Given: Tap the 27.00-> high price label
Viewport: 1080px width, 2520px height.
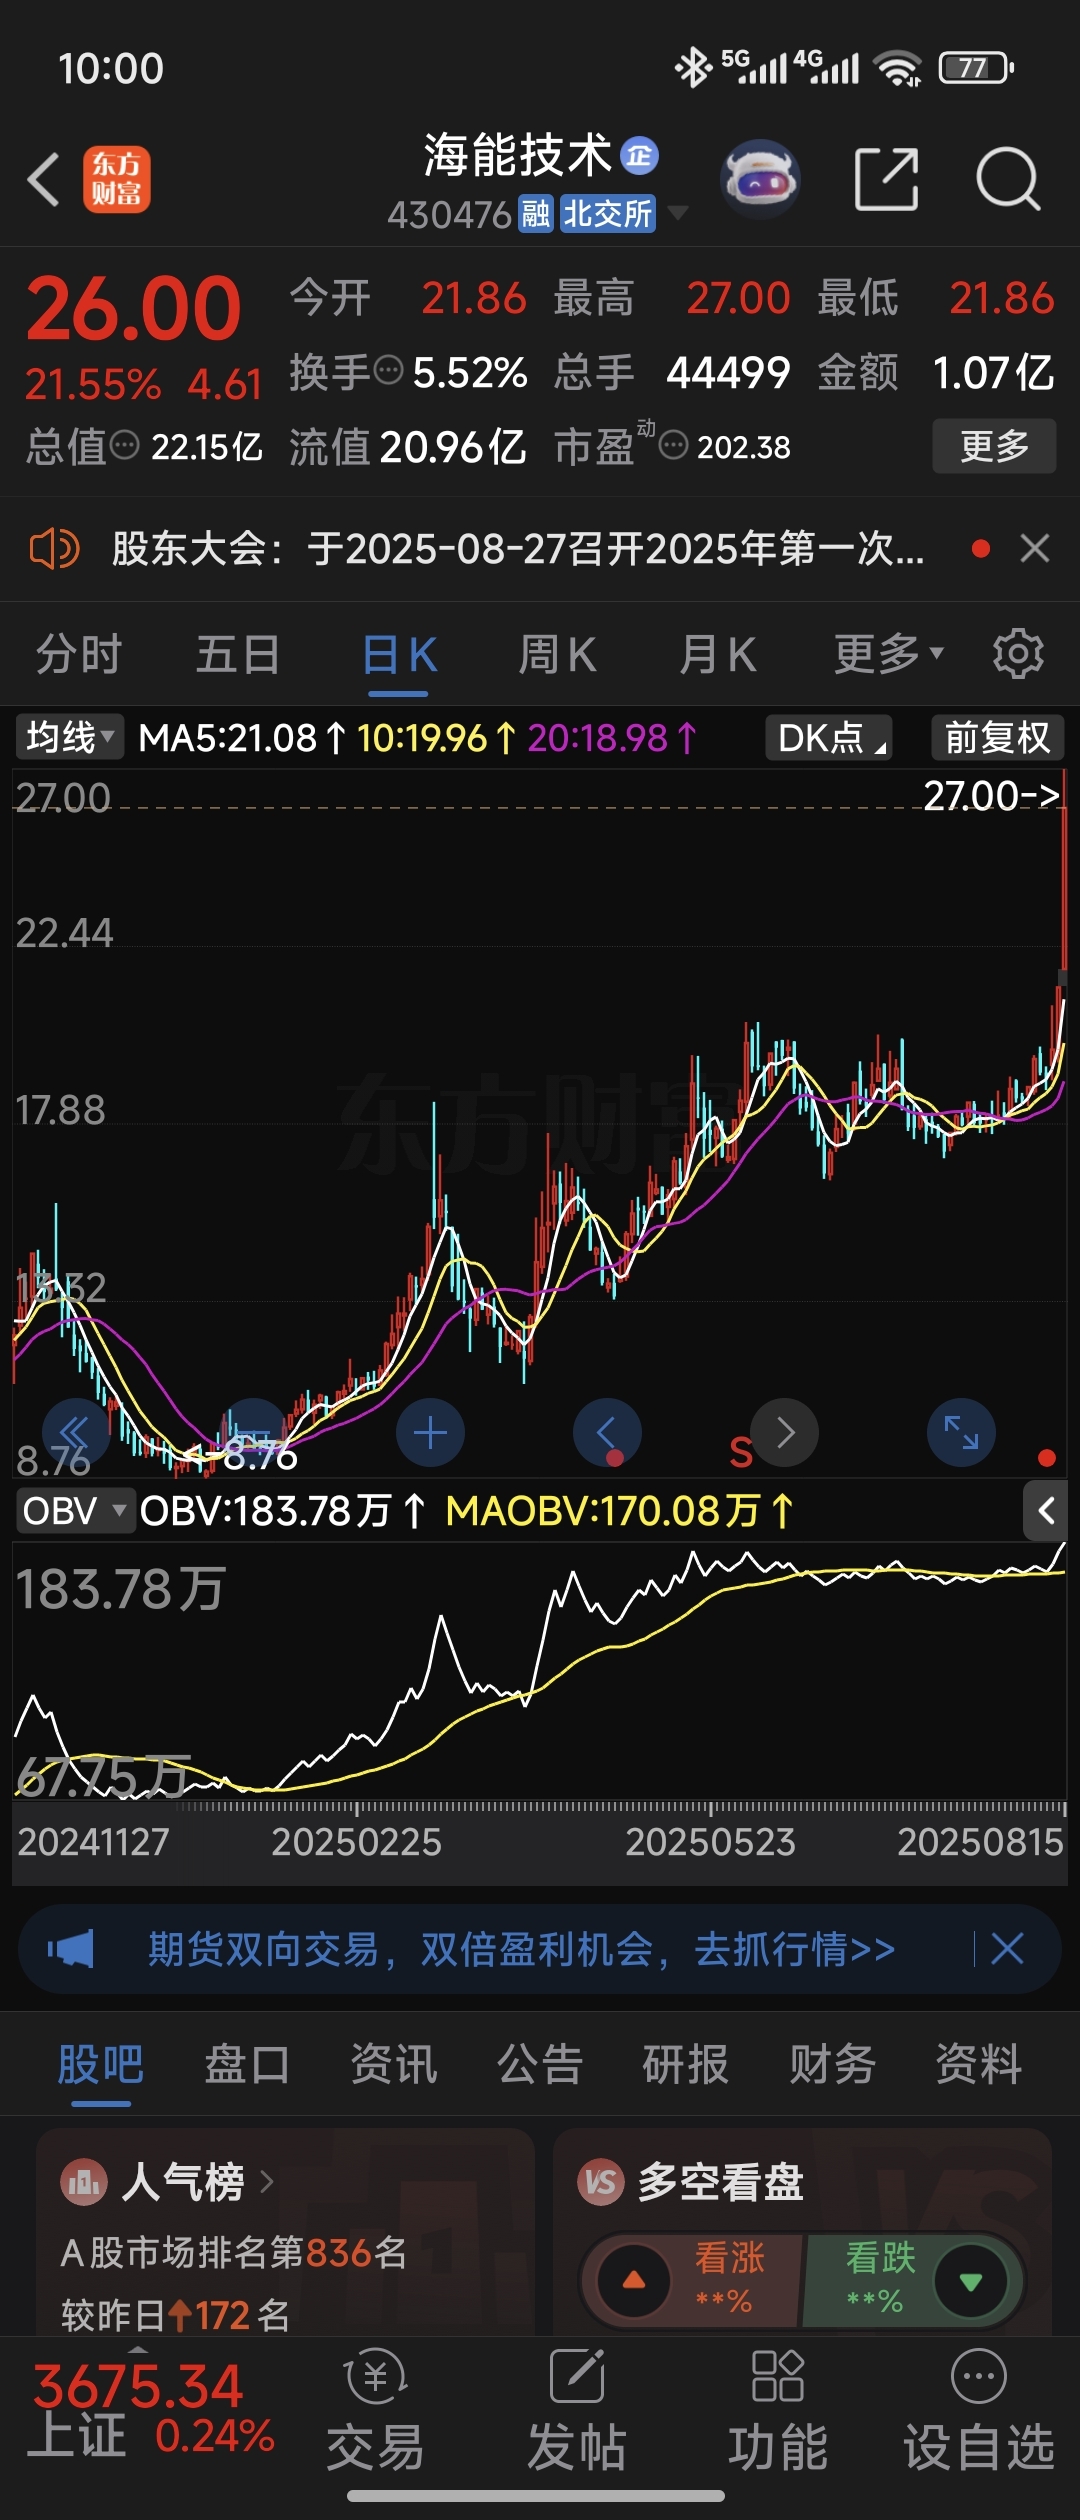Looking at the screenshot, I should (991, 796).
